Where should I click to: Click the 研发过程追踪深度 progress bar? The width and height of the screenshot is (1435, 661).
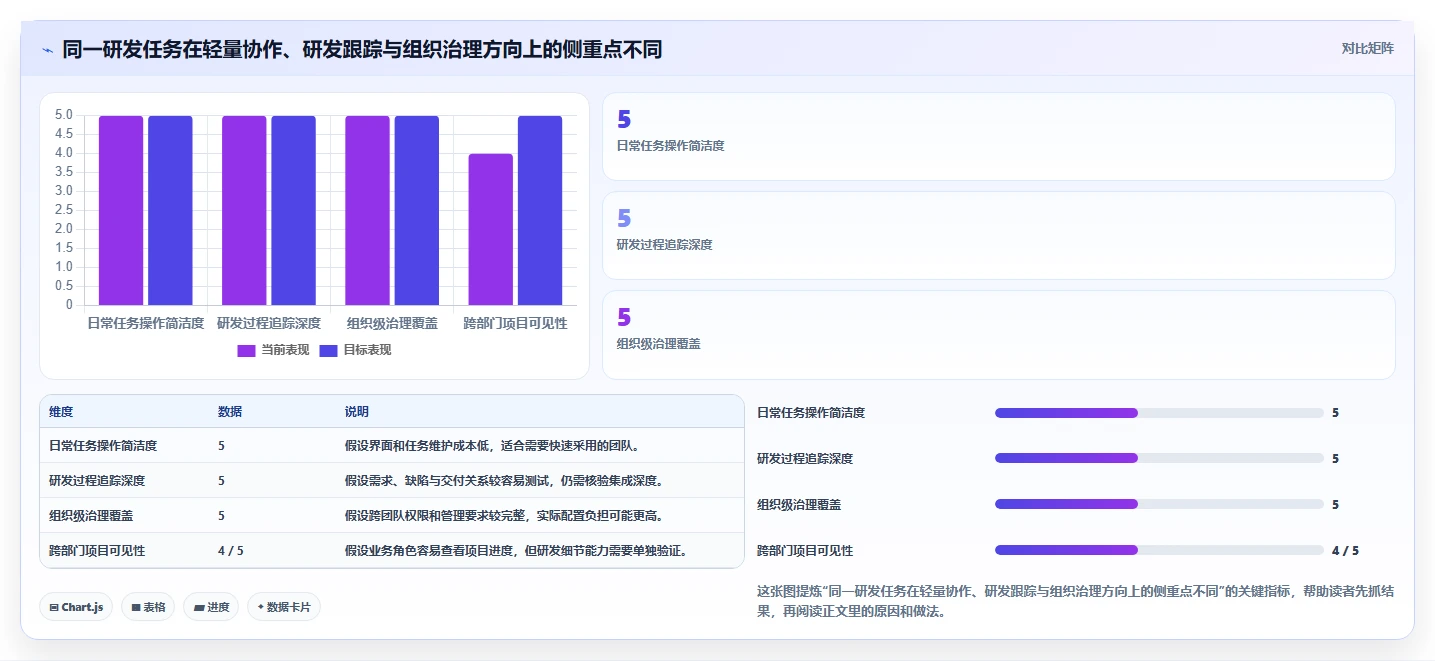[x=1159, y=458]
